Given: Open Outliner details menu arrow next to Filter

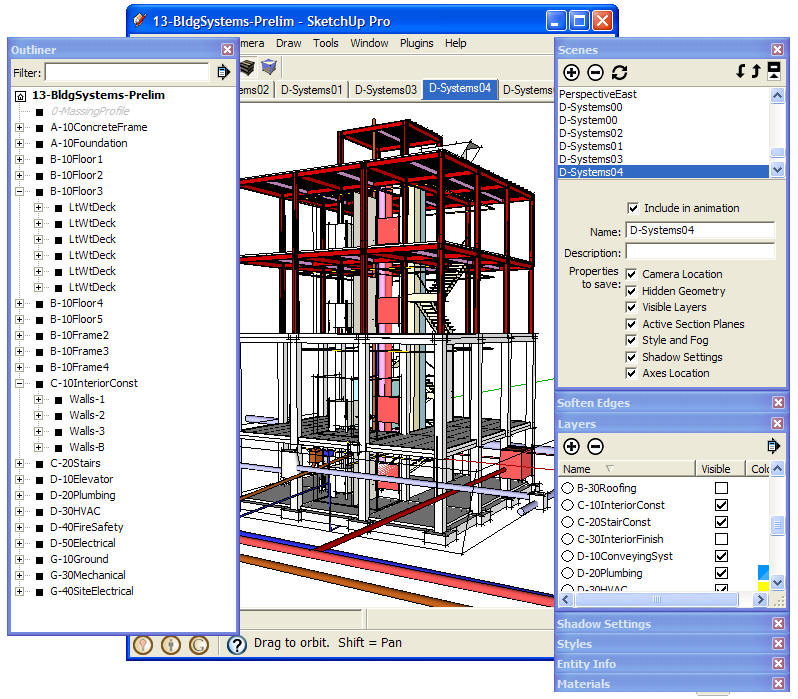Looking at the screenshot, I should pos(223,72).
